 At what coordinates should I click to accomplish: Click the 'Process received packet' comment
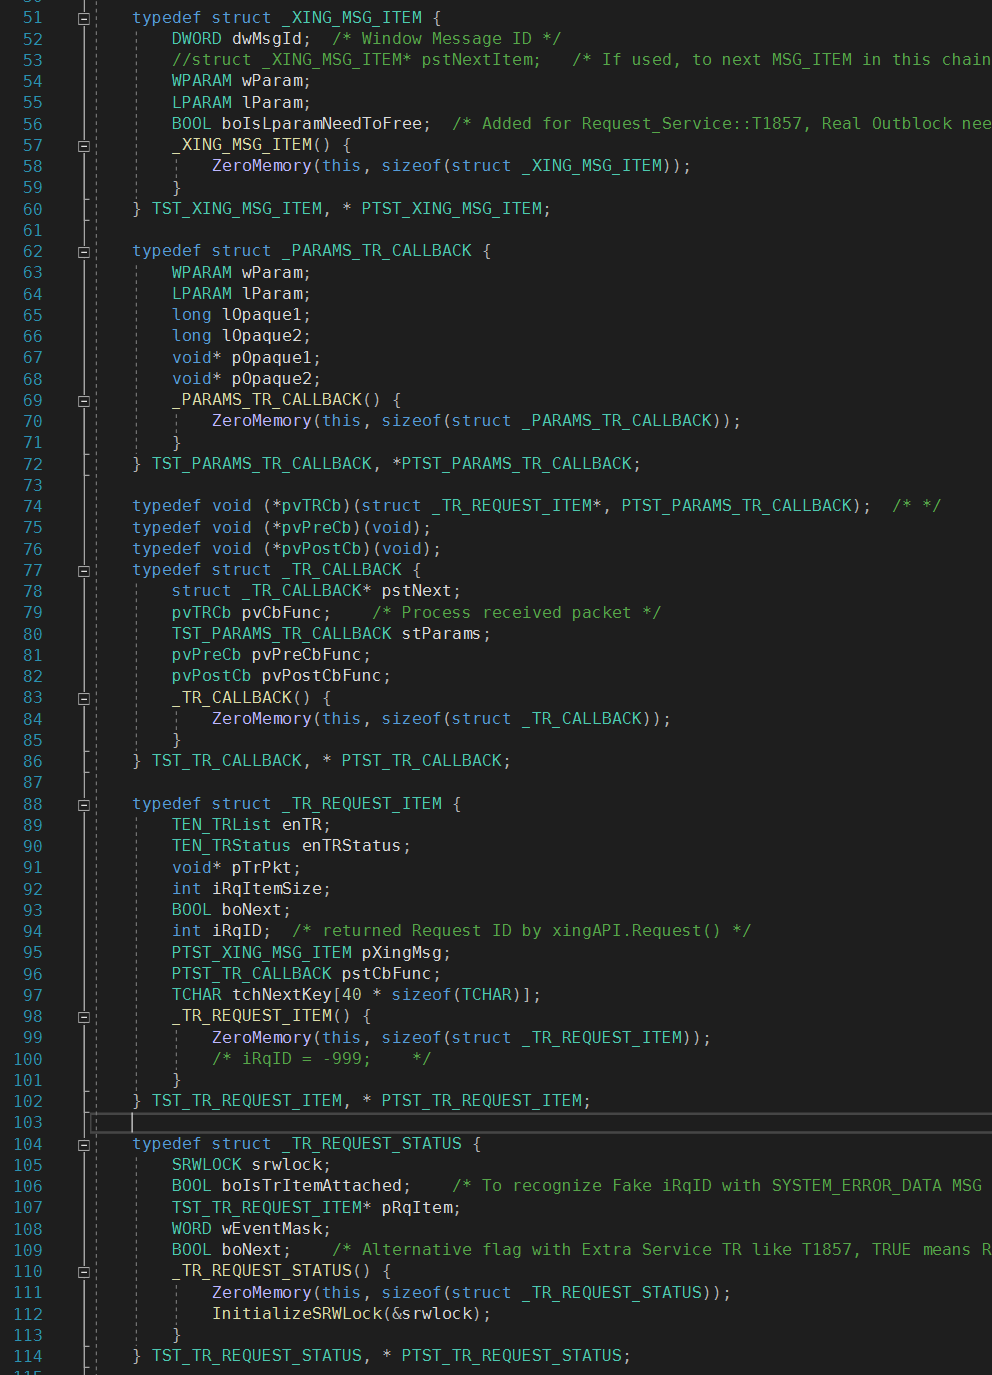516,613
